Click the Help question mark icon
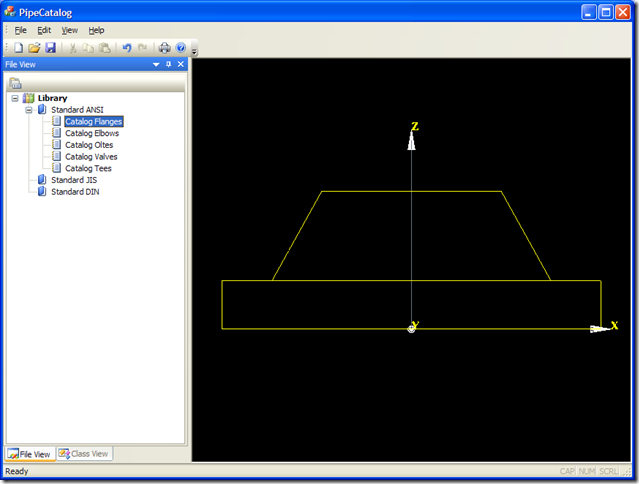This screenshot has width=639, height=484. coord(181,48)
